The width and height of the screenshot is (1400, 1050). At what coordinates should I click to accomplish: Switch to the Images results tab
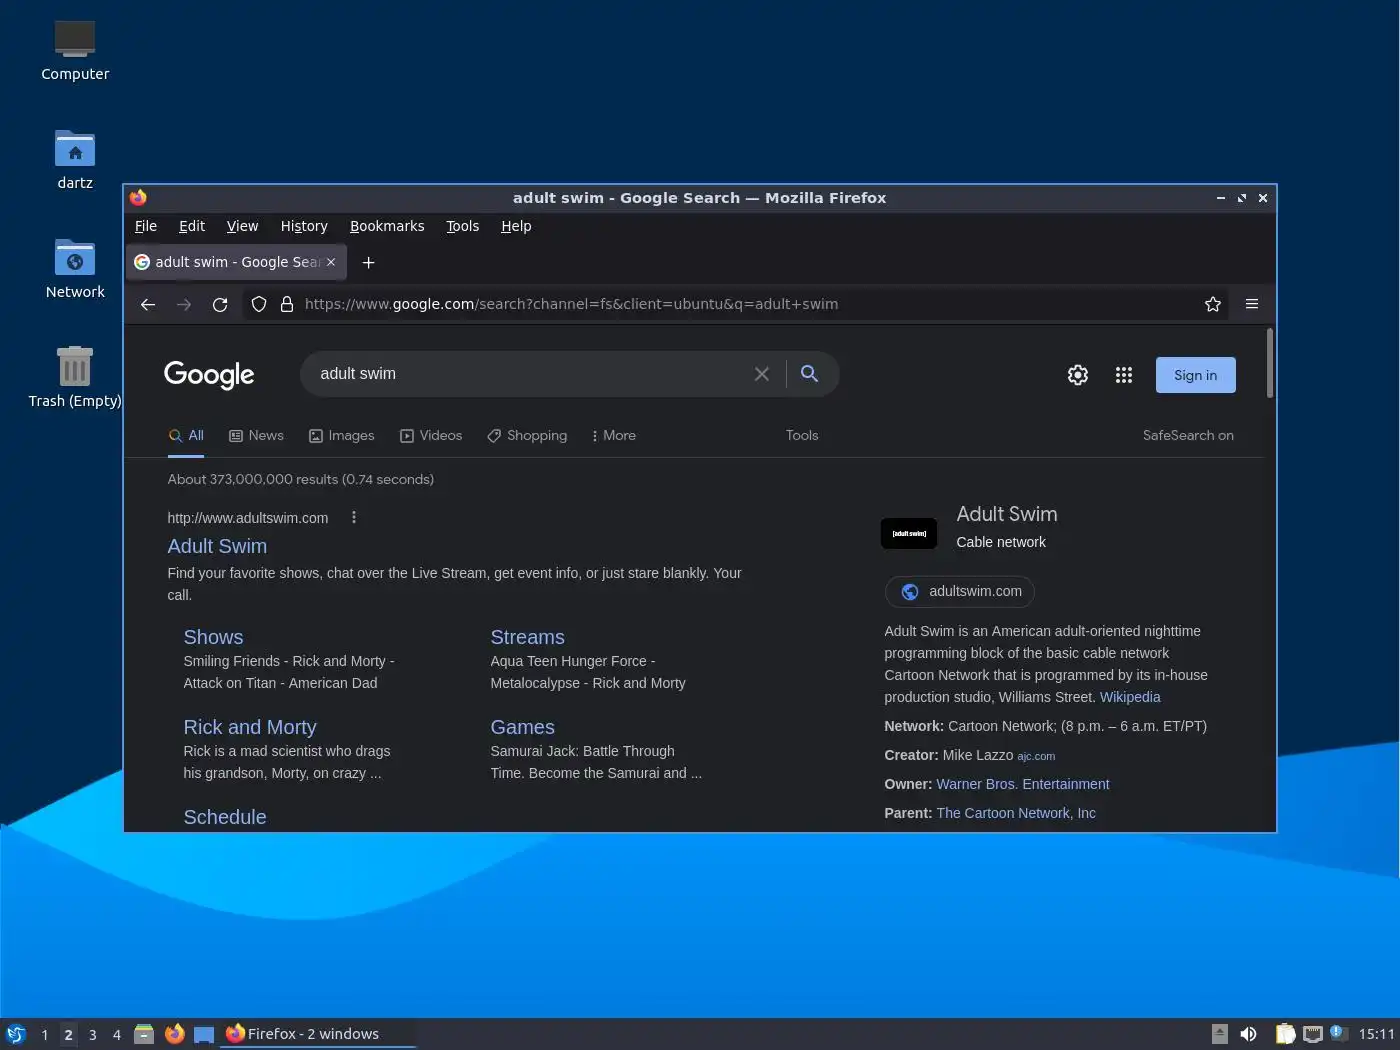pos(341,436)
